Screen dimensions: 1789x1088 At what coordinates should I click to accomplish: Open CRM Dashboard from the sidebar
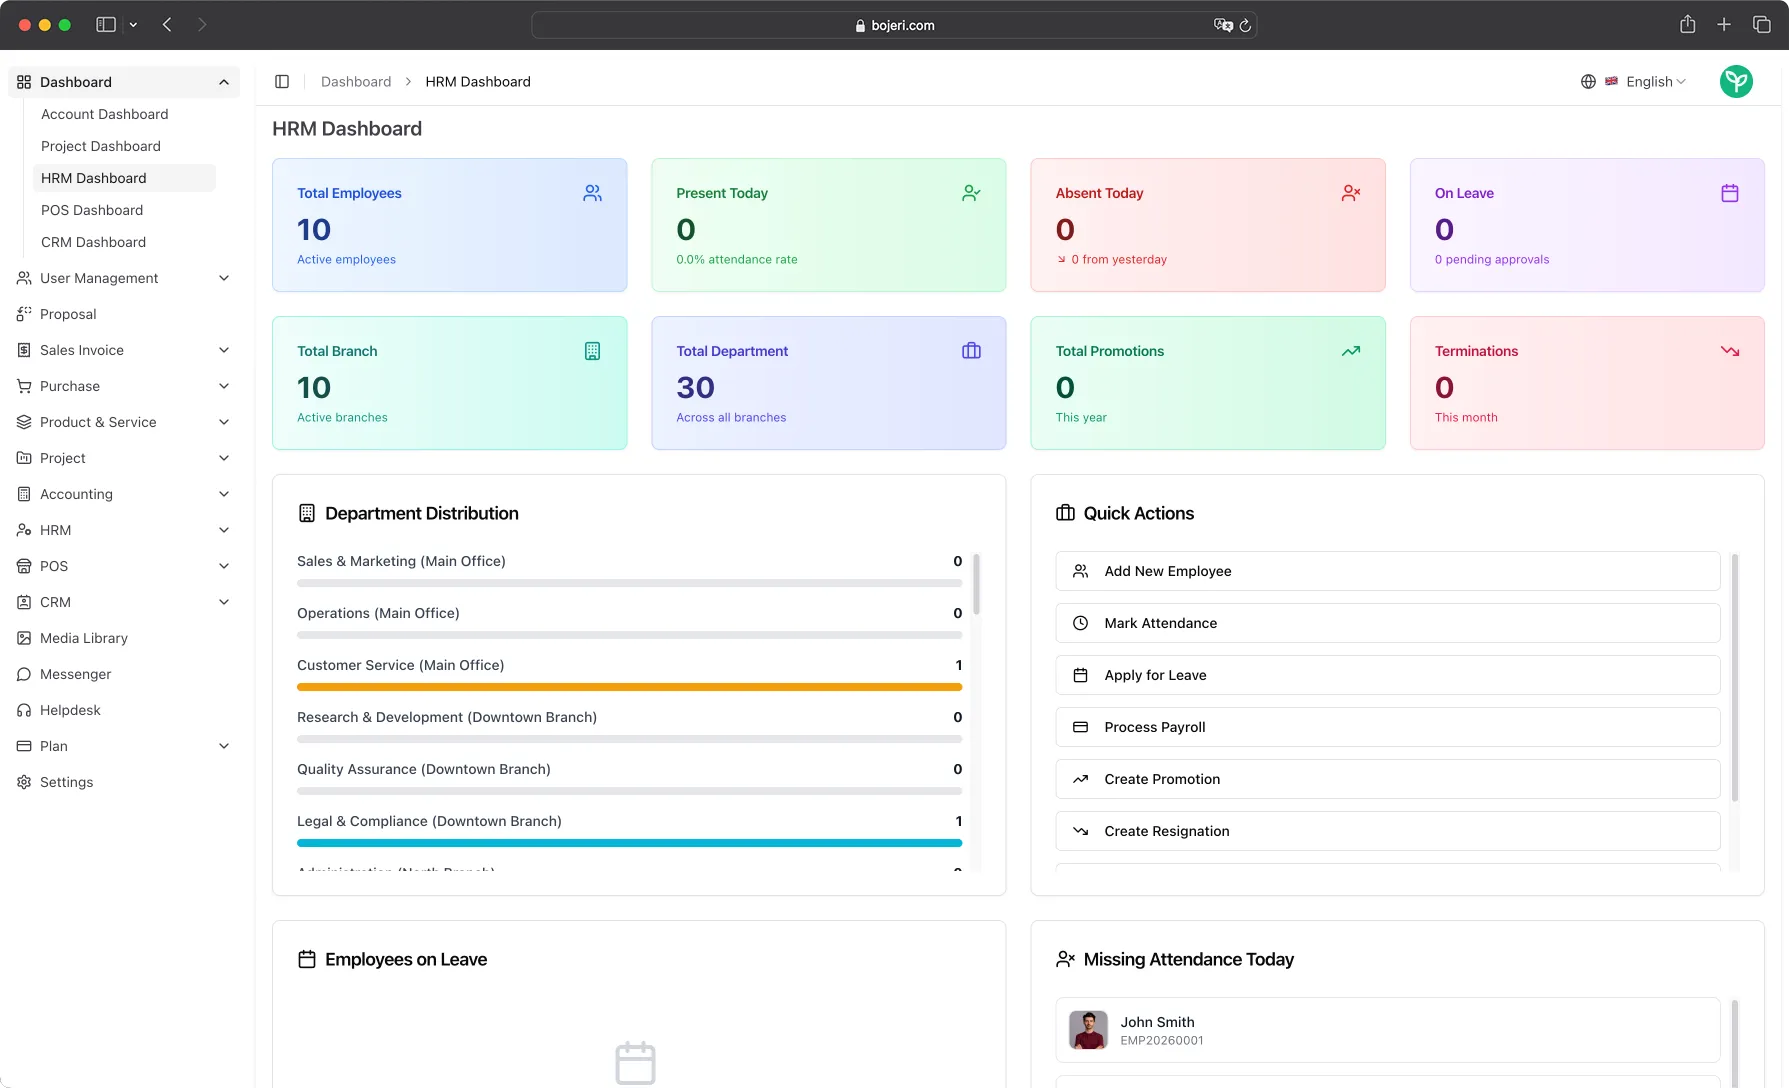pyautogui.click(x=93, y=242)
